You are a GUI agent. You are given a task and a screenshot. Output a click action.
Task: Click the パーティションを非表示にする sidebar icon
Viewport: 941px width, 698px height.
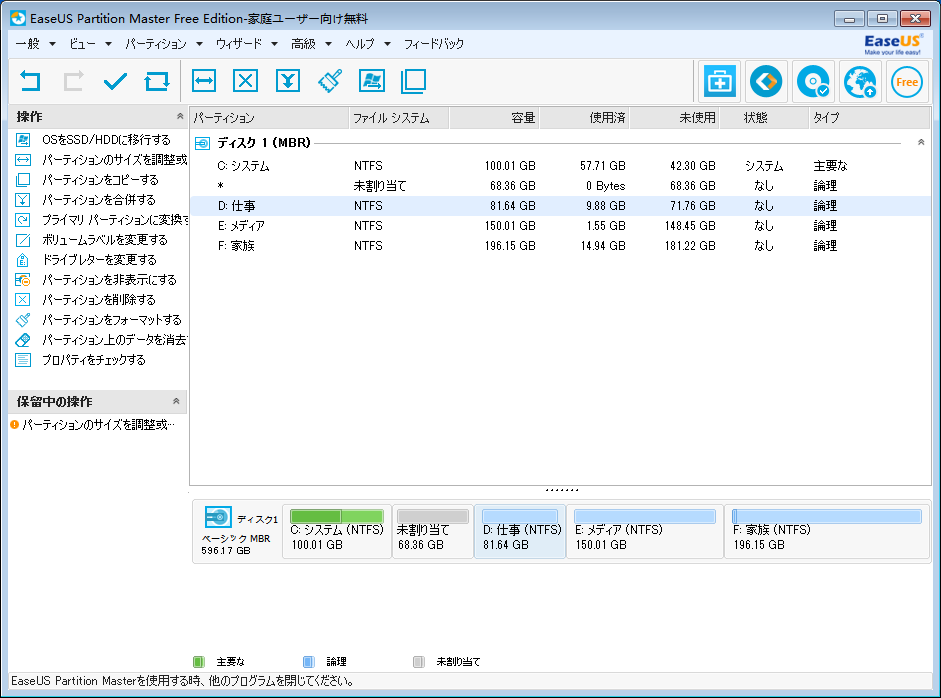tap(23, 280)
